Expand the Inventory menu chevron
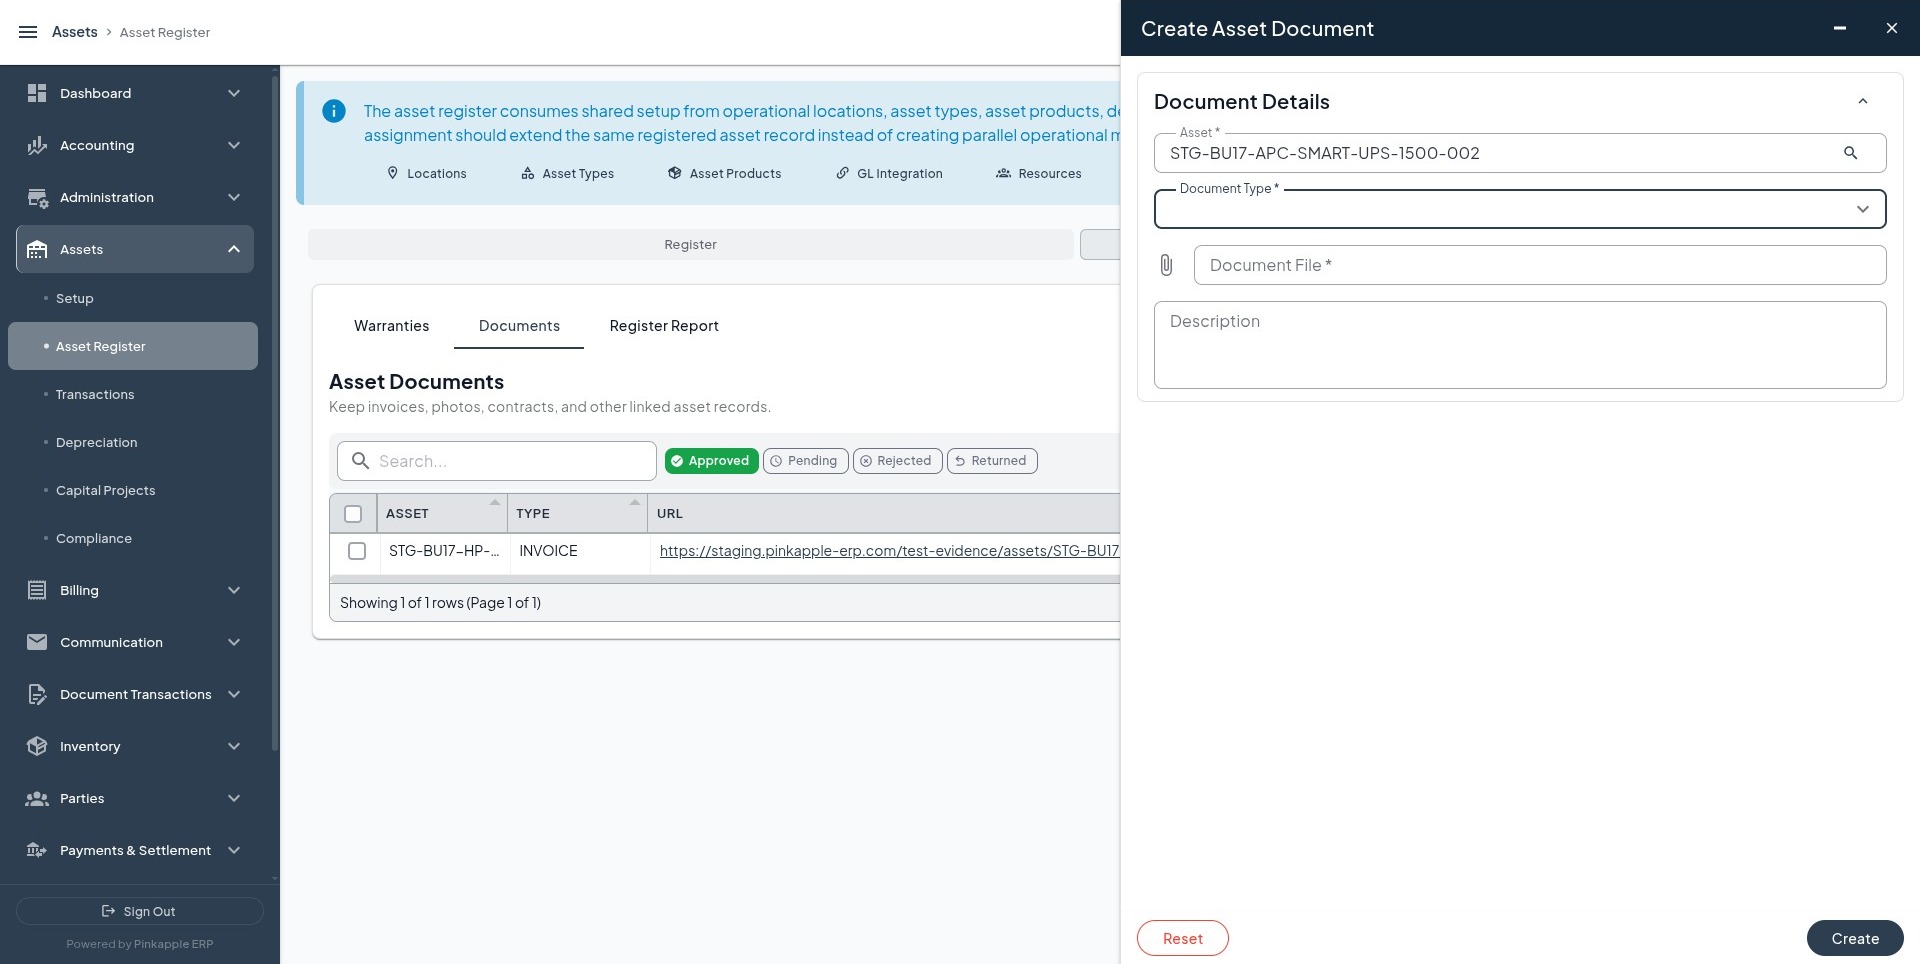This screenshot has width=1920, height=964. pyautogui.click(x=234, y=746)
